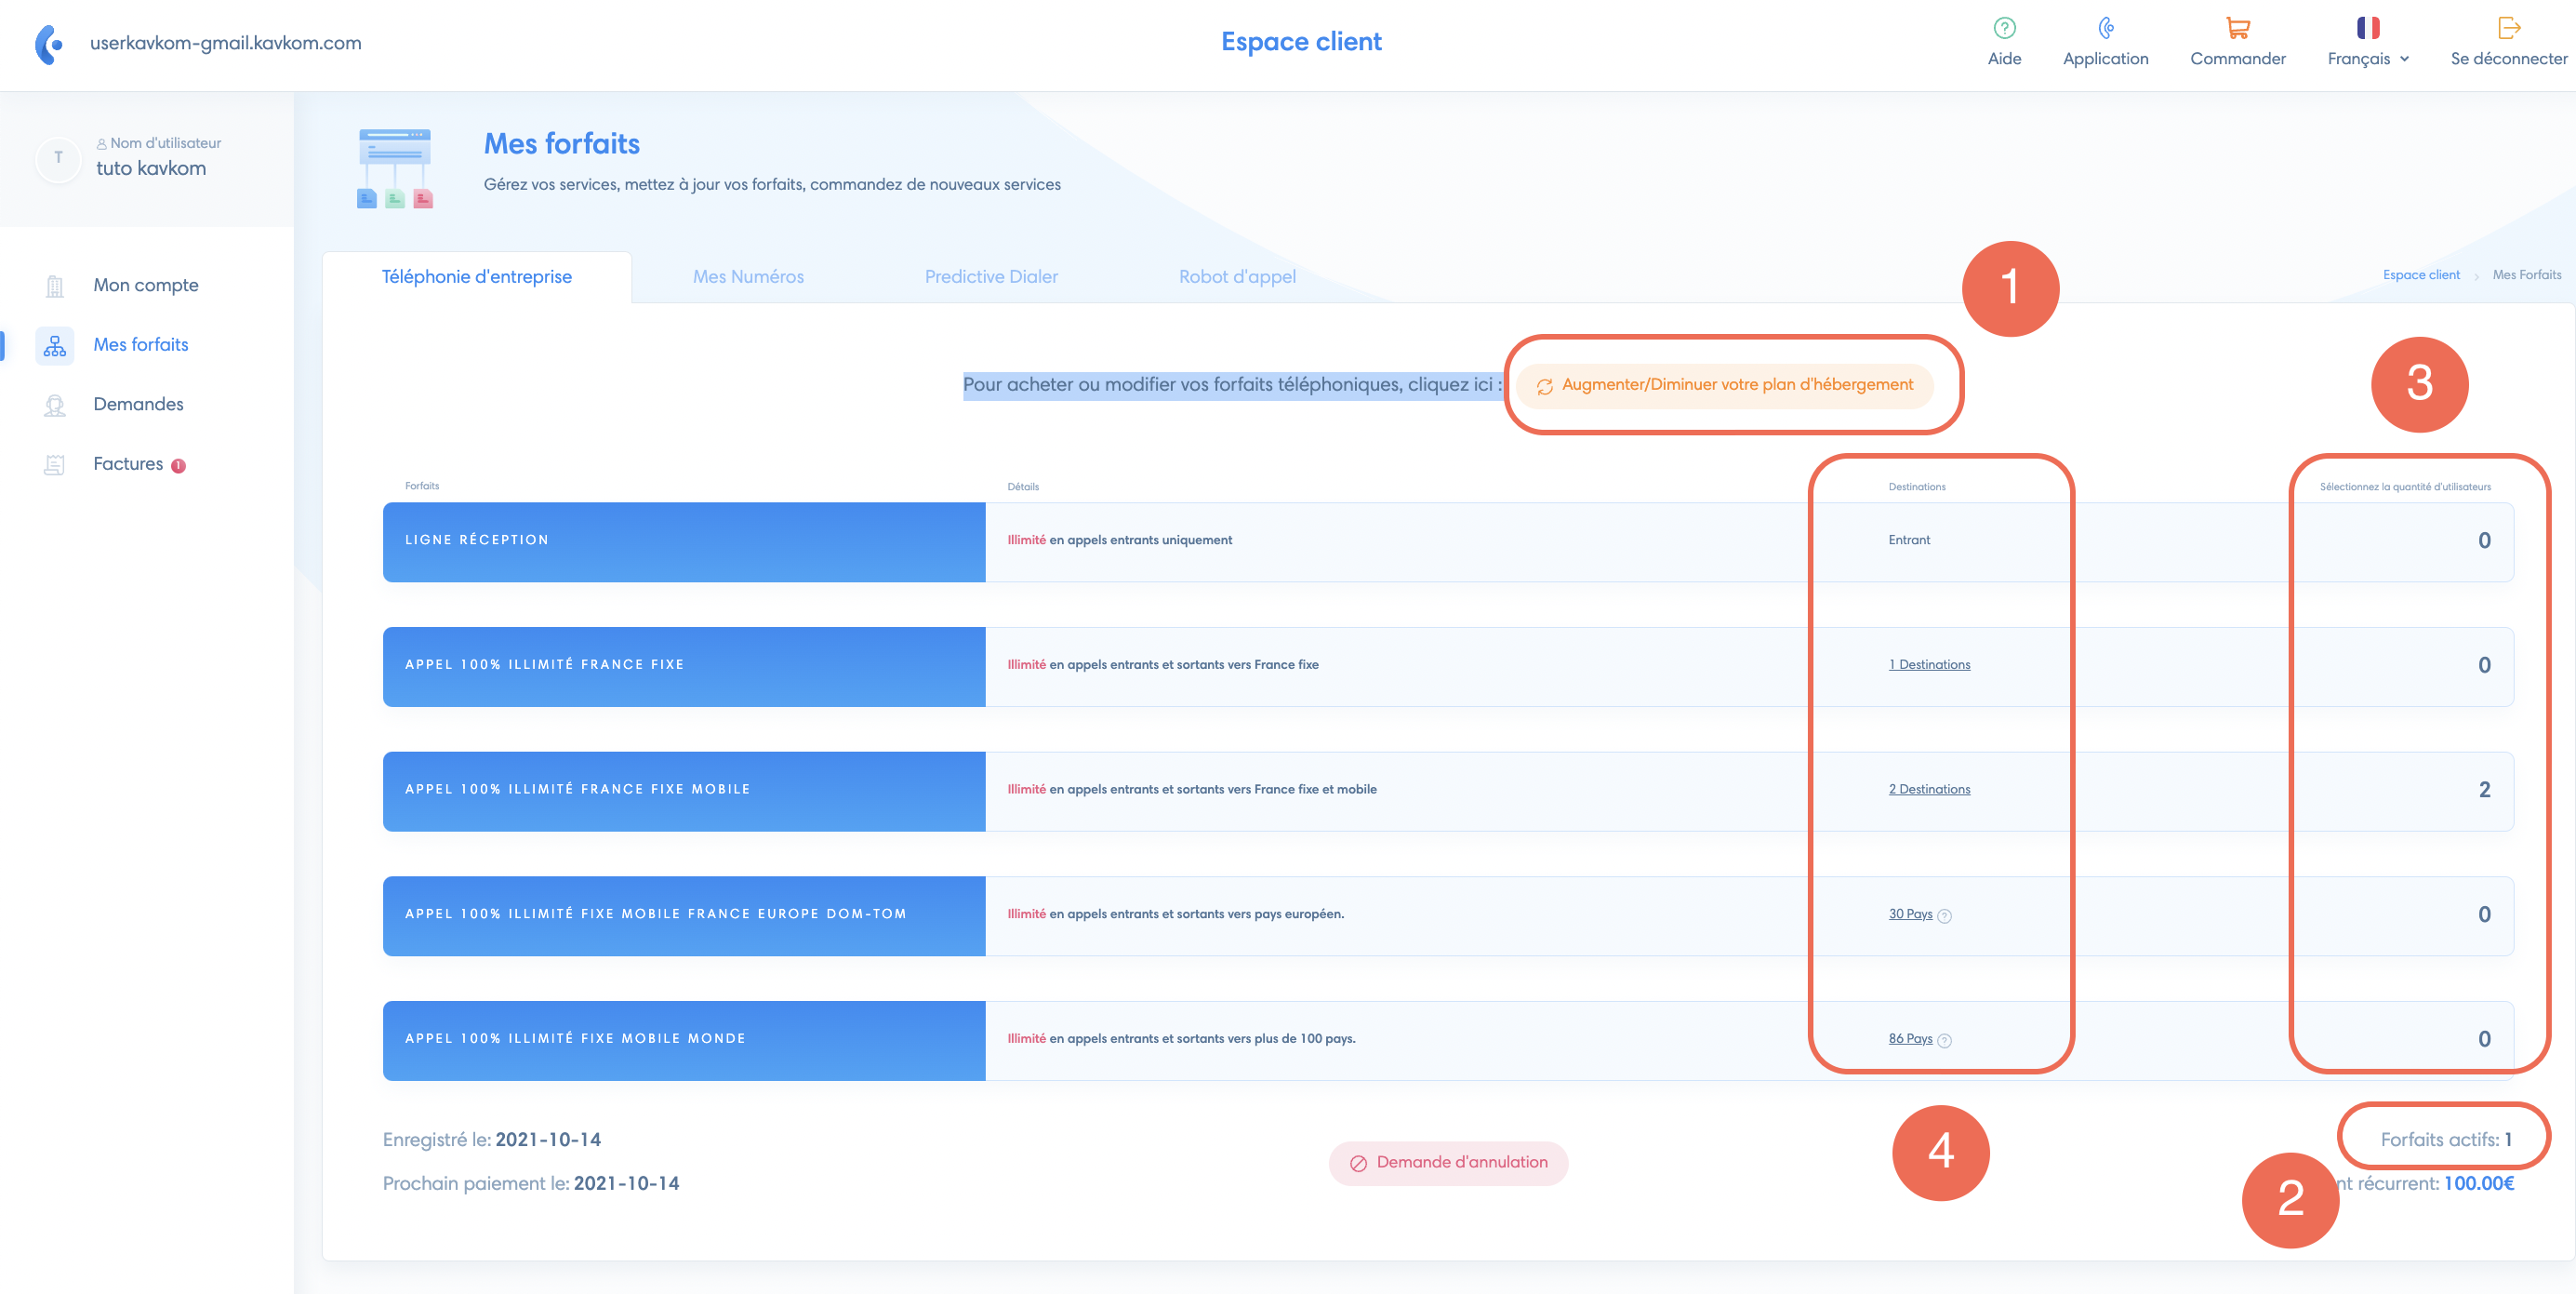Viewport: 2576px width, 1294px height.
Task: Click the Mes forfaits network icon
Action: (x=55, y=346)
